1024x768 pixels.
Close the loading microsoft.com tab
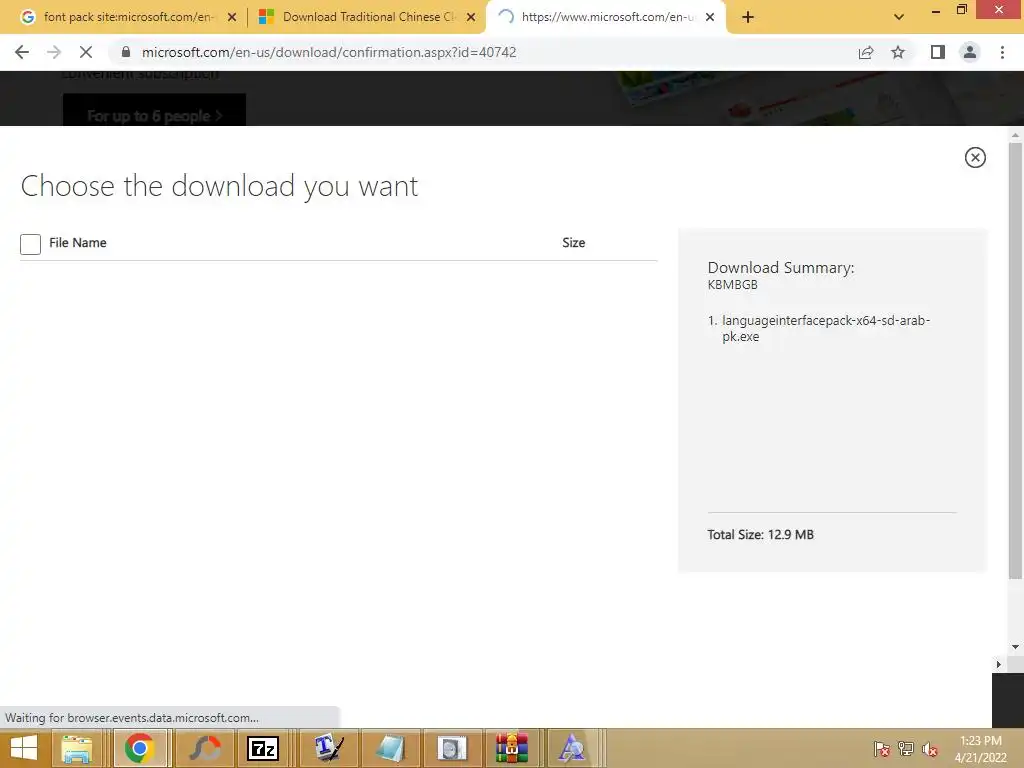[x=710, y=17]
